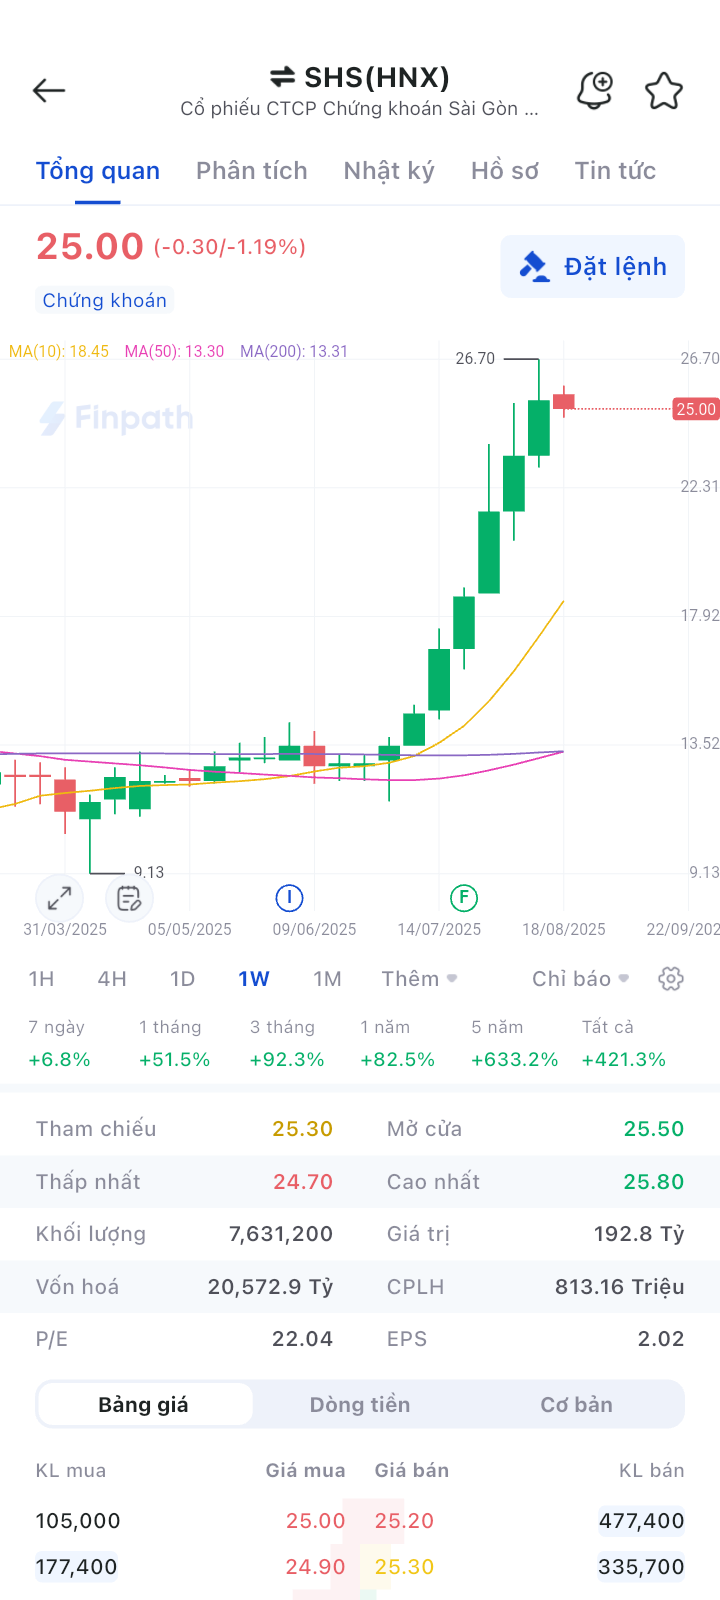Tap the back arrow icon
This screenshot has height=1600, width=720.
pyautogui.click(x=49, y=91)
